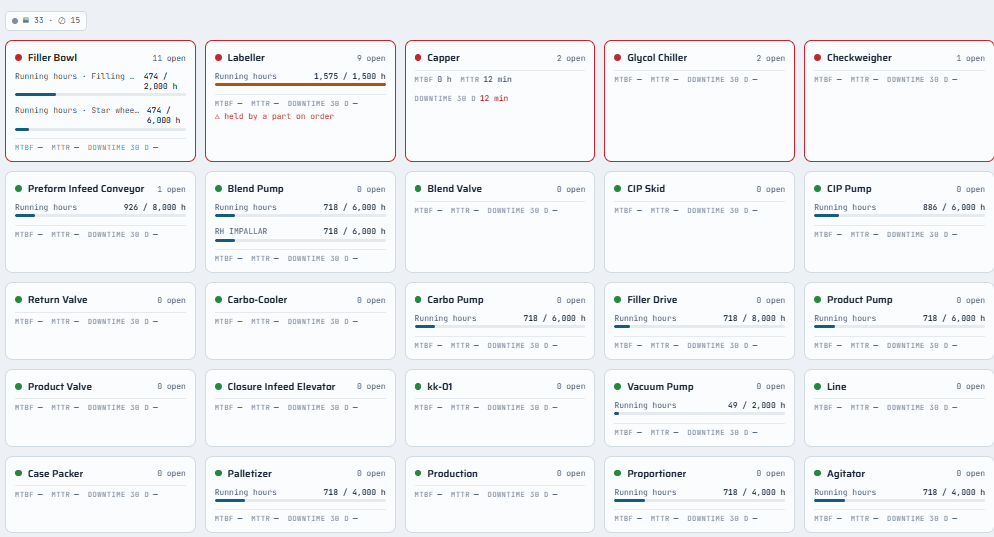Click 'held by a part on order' text

(x=279, y=117)
